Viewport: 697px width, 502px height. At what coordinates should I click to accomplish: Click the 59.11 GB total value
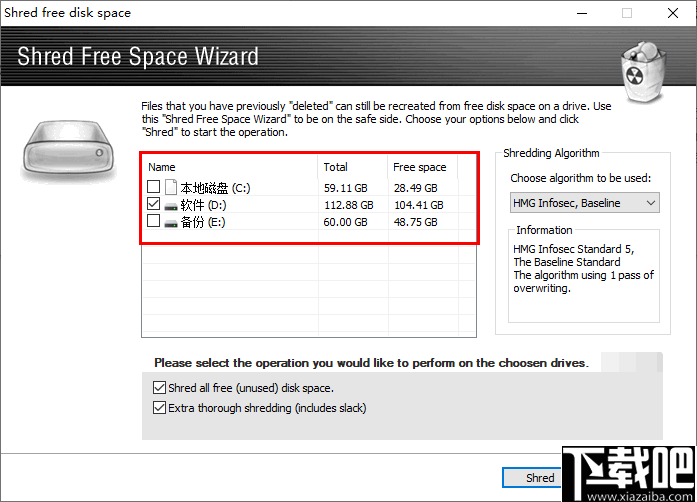point(345,188)
